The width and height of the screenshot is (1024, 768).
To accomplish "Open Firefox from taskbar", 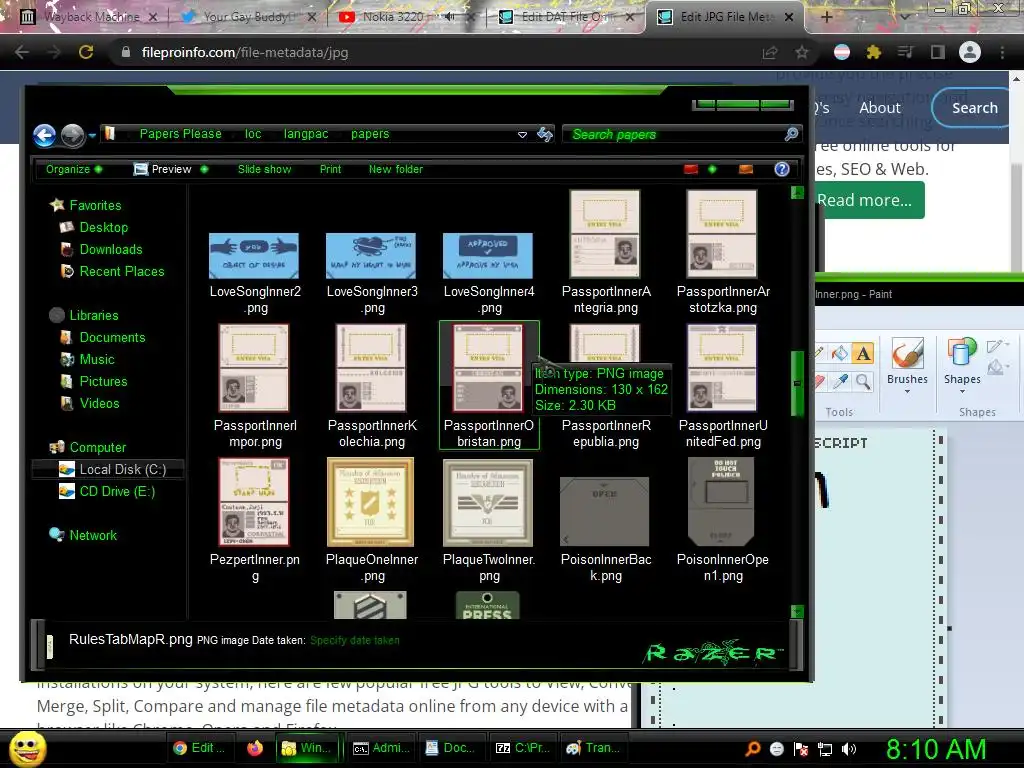I will coord(255,748).
